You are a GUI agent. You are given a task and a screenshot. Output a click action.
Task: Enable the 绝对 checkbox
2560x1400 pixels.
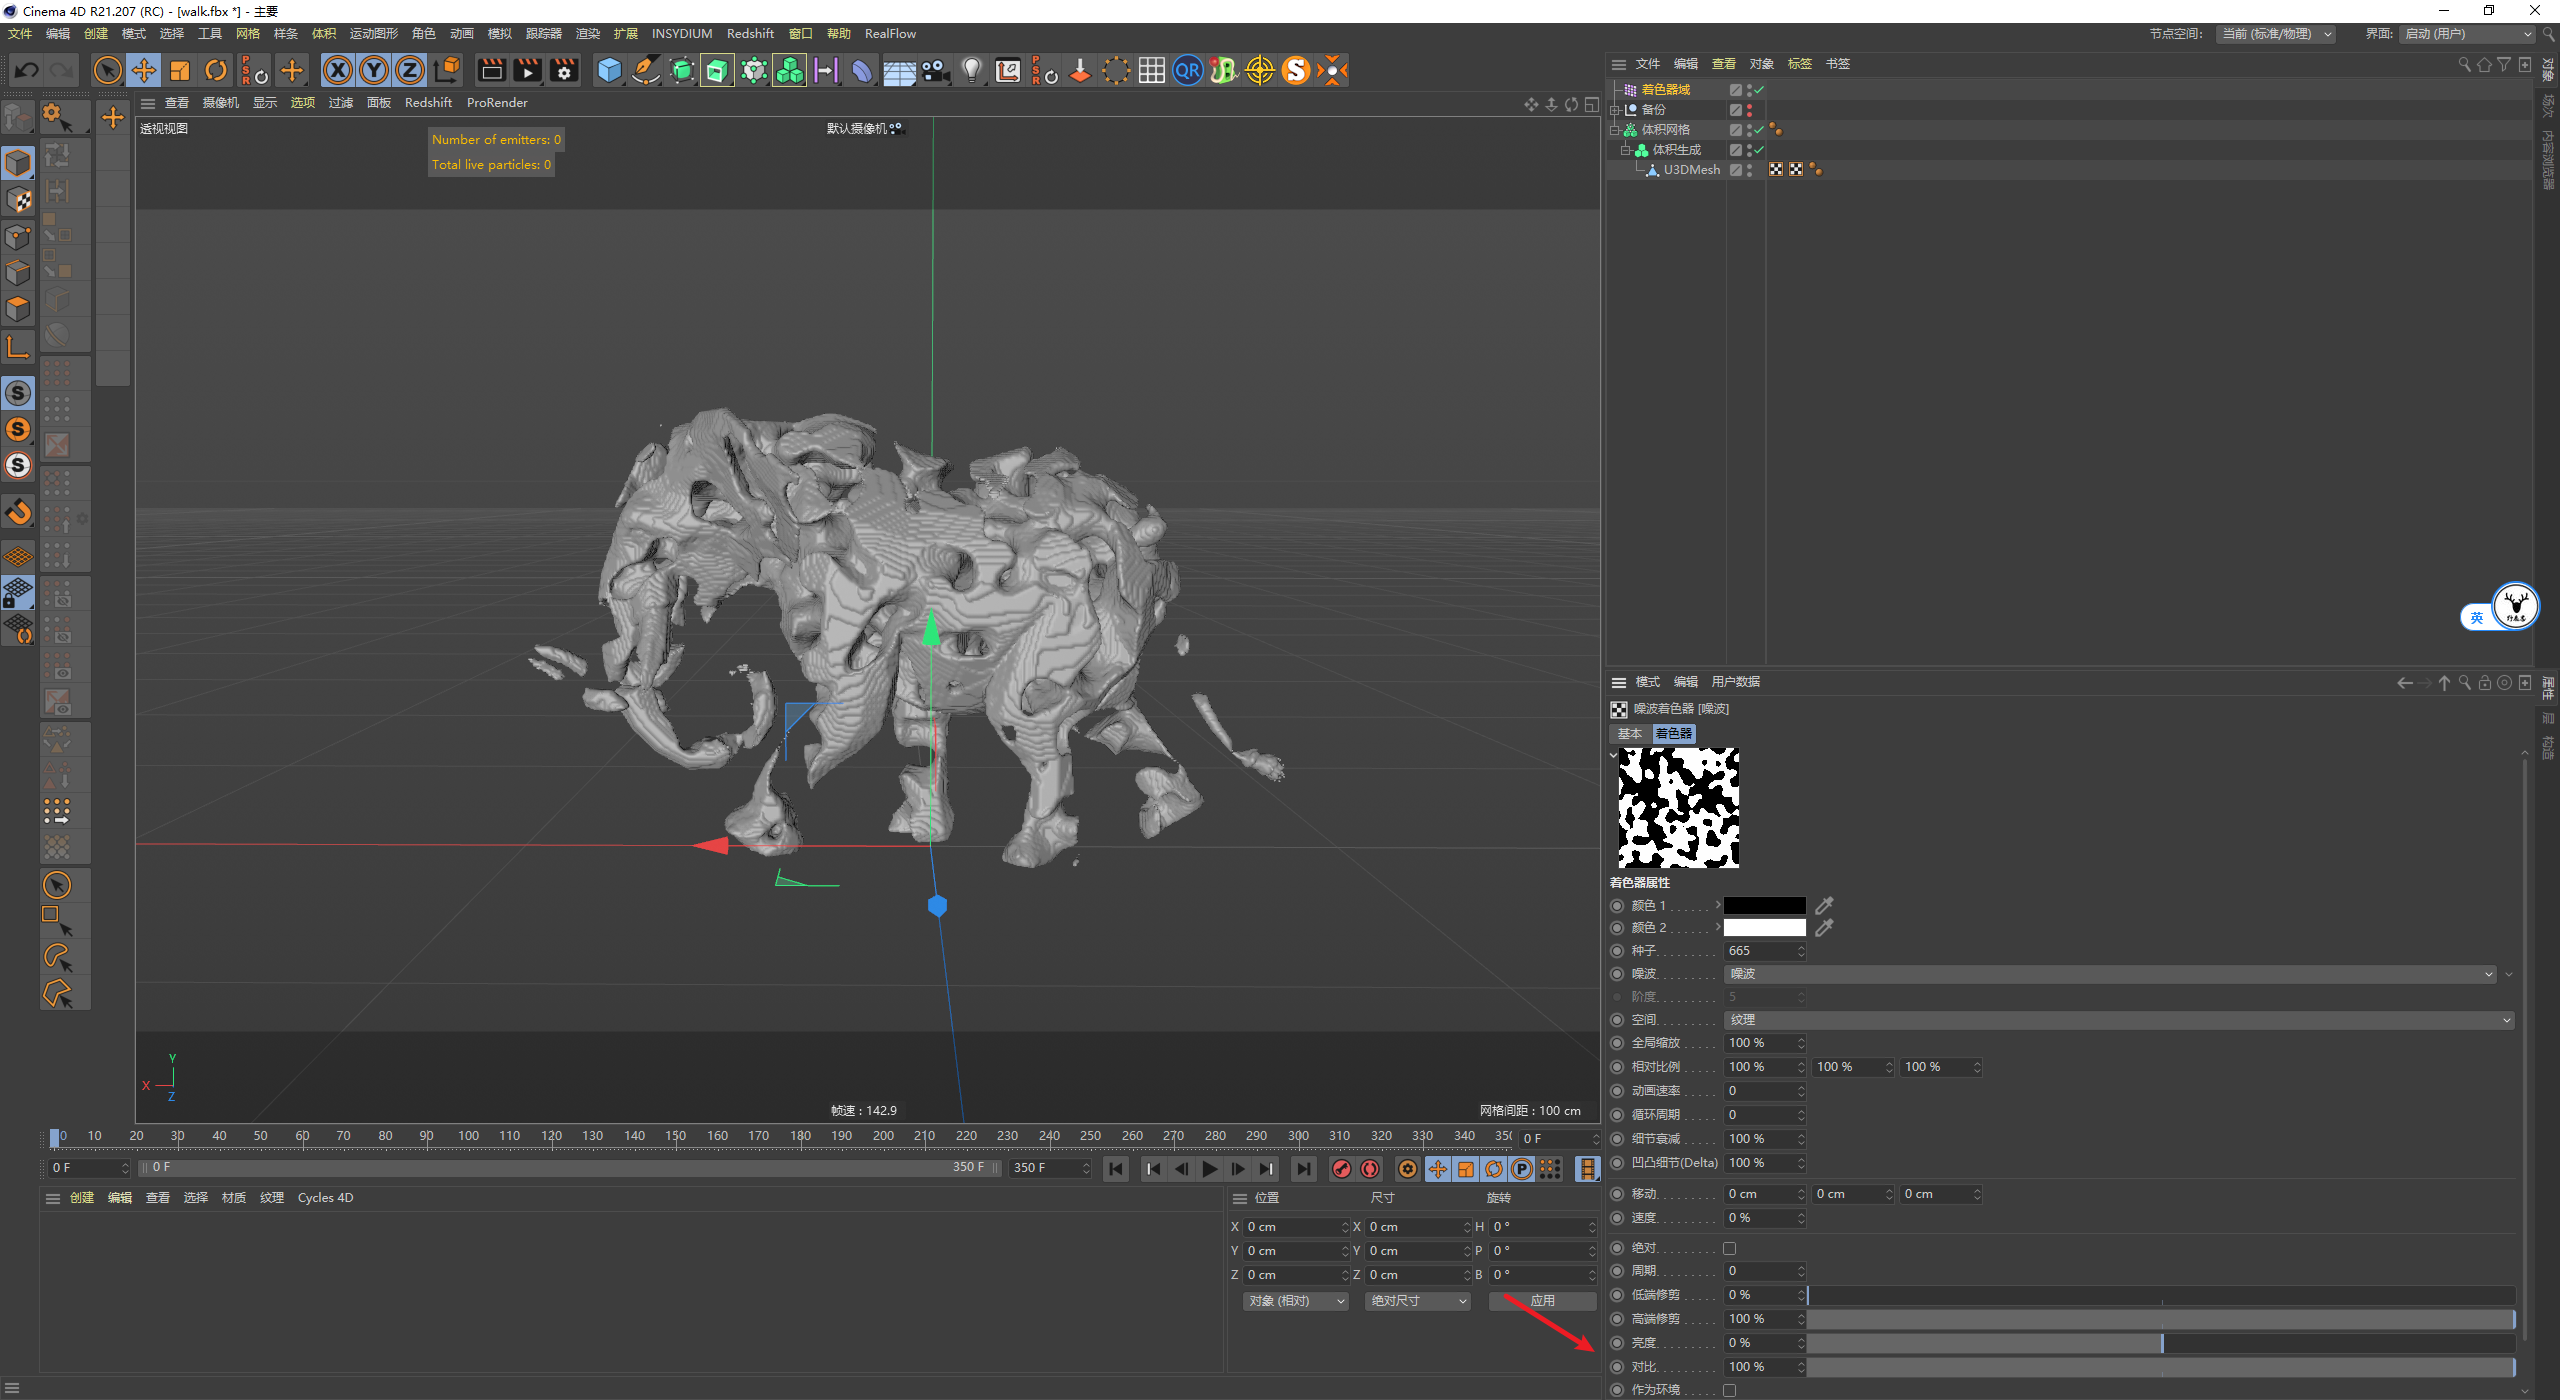point(1729,1248)
